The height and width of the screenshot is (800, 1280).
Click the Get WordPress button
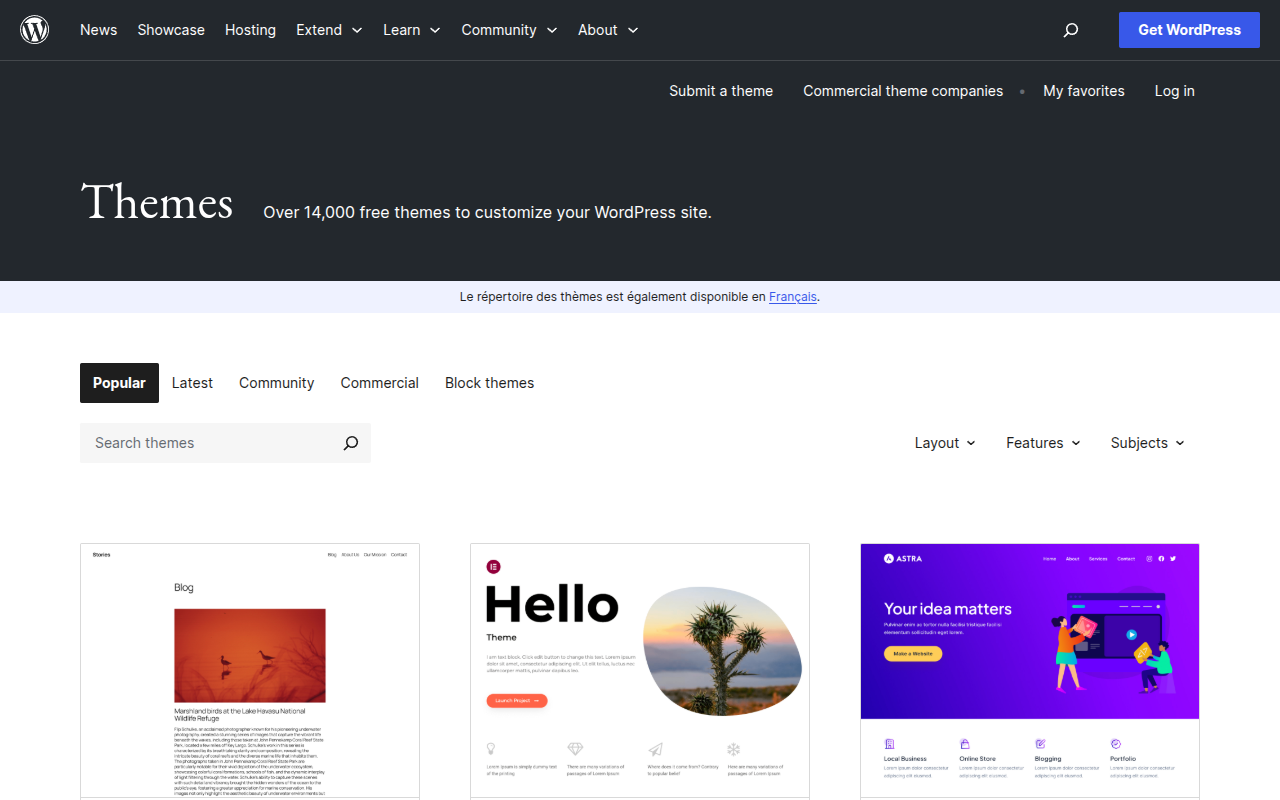pyautogui.click(x=1189, y=29)
